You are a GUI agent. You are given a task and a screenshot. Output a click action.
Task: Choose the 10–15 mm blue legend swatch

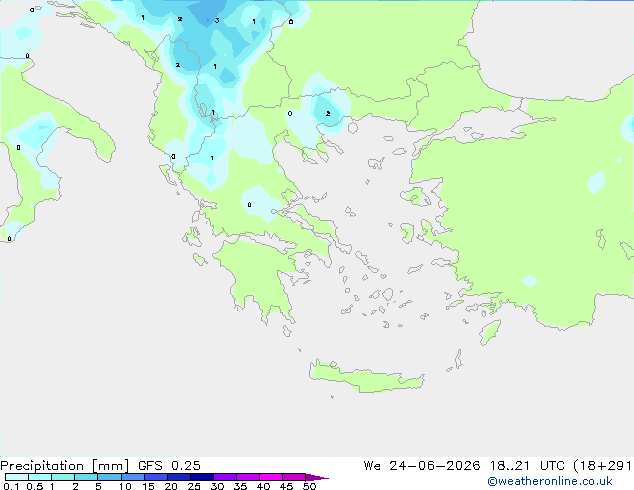tap(132, 477)
